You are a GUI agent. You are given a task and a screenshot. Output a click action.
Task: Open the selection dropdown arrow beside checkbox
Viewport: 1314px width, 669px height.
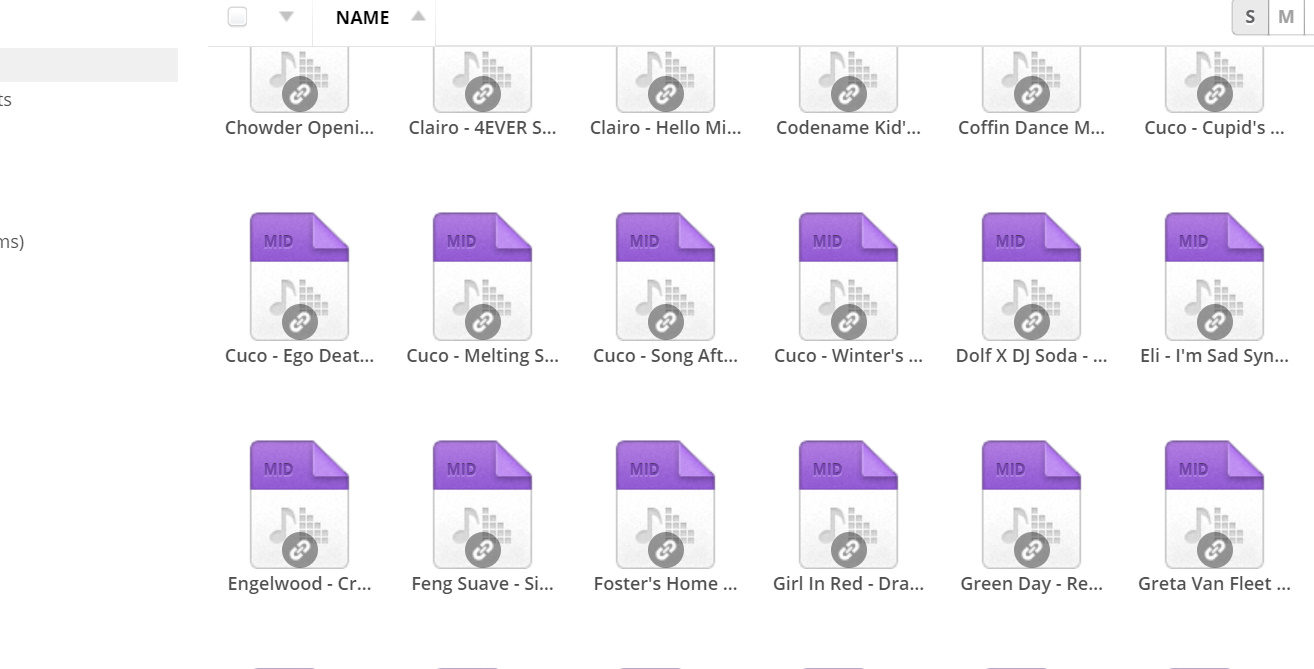(287, 16)
